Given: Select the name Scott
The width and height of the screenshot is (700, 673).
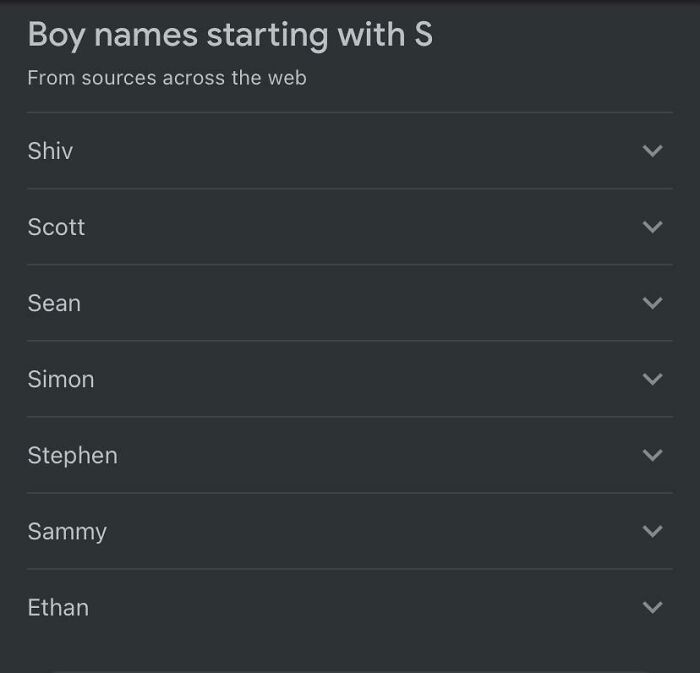Looking at the screenshot, I should 56,227.
